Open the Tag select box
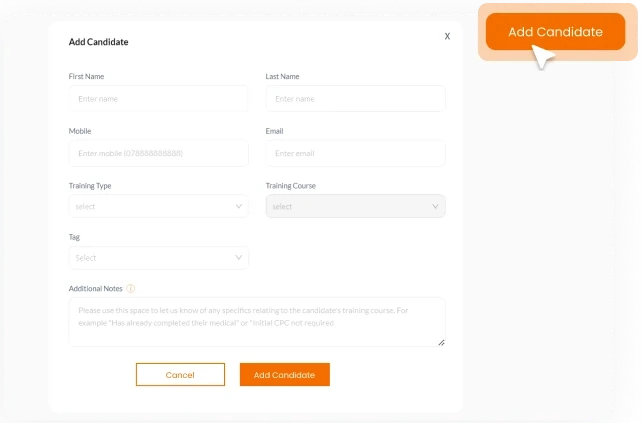 click(x=158, y=258)
